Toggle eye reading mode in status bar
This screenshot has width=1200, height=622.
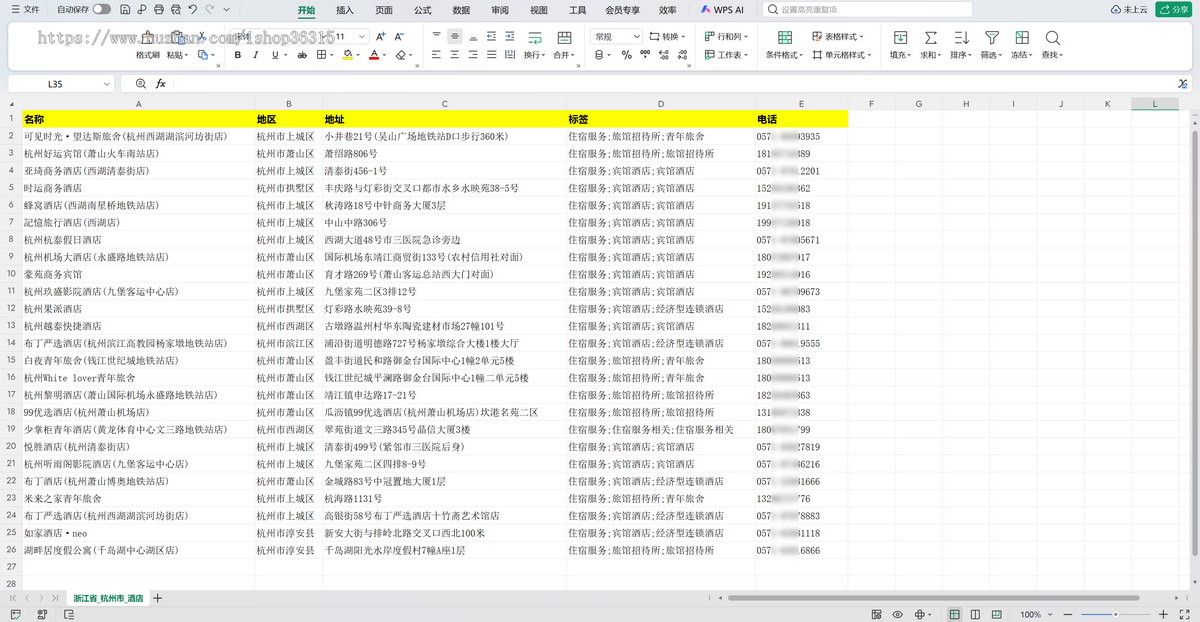point(898,614)
